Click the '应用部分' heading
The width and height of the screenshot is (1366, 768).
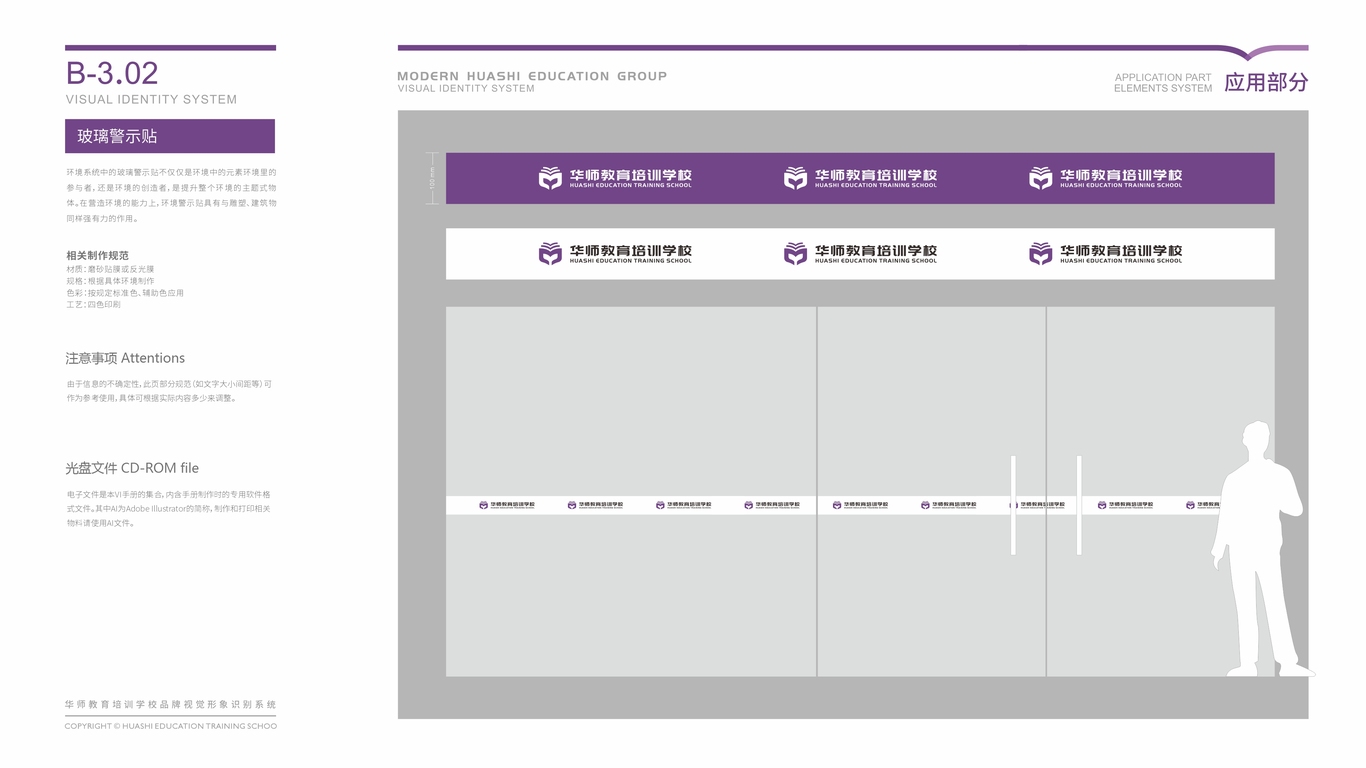1266,83
